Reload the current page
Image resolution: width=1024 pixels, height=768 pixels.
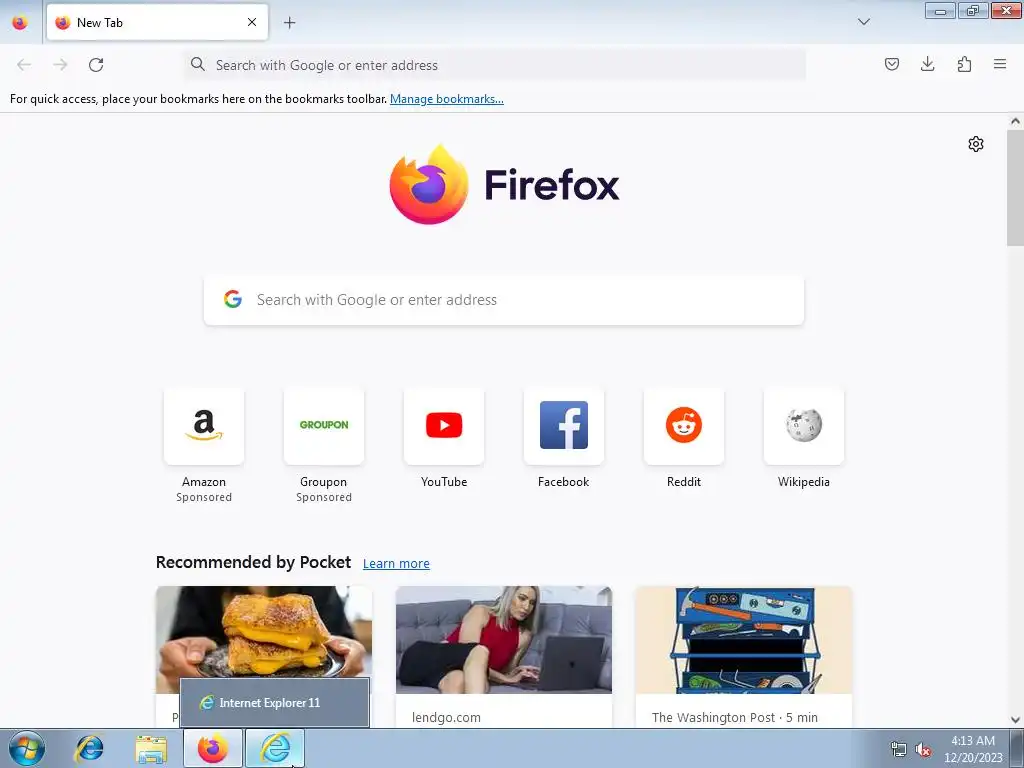point(96,65)
